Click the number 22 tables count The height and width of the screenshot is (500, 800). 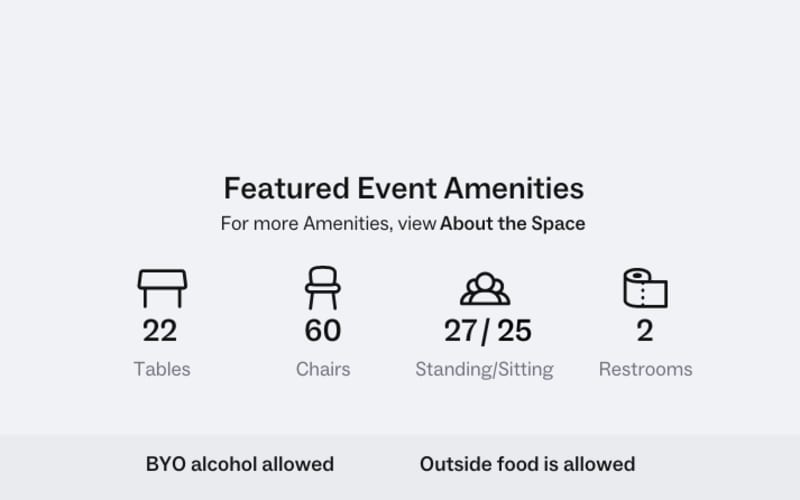click(160, 331)
